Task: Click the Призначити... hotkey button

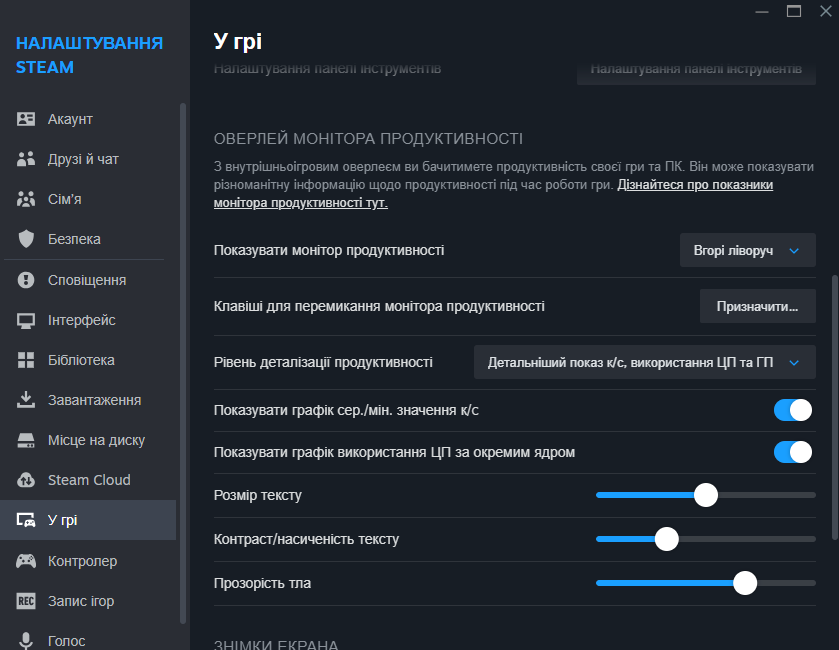Action: coord(757,306)
